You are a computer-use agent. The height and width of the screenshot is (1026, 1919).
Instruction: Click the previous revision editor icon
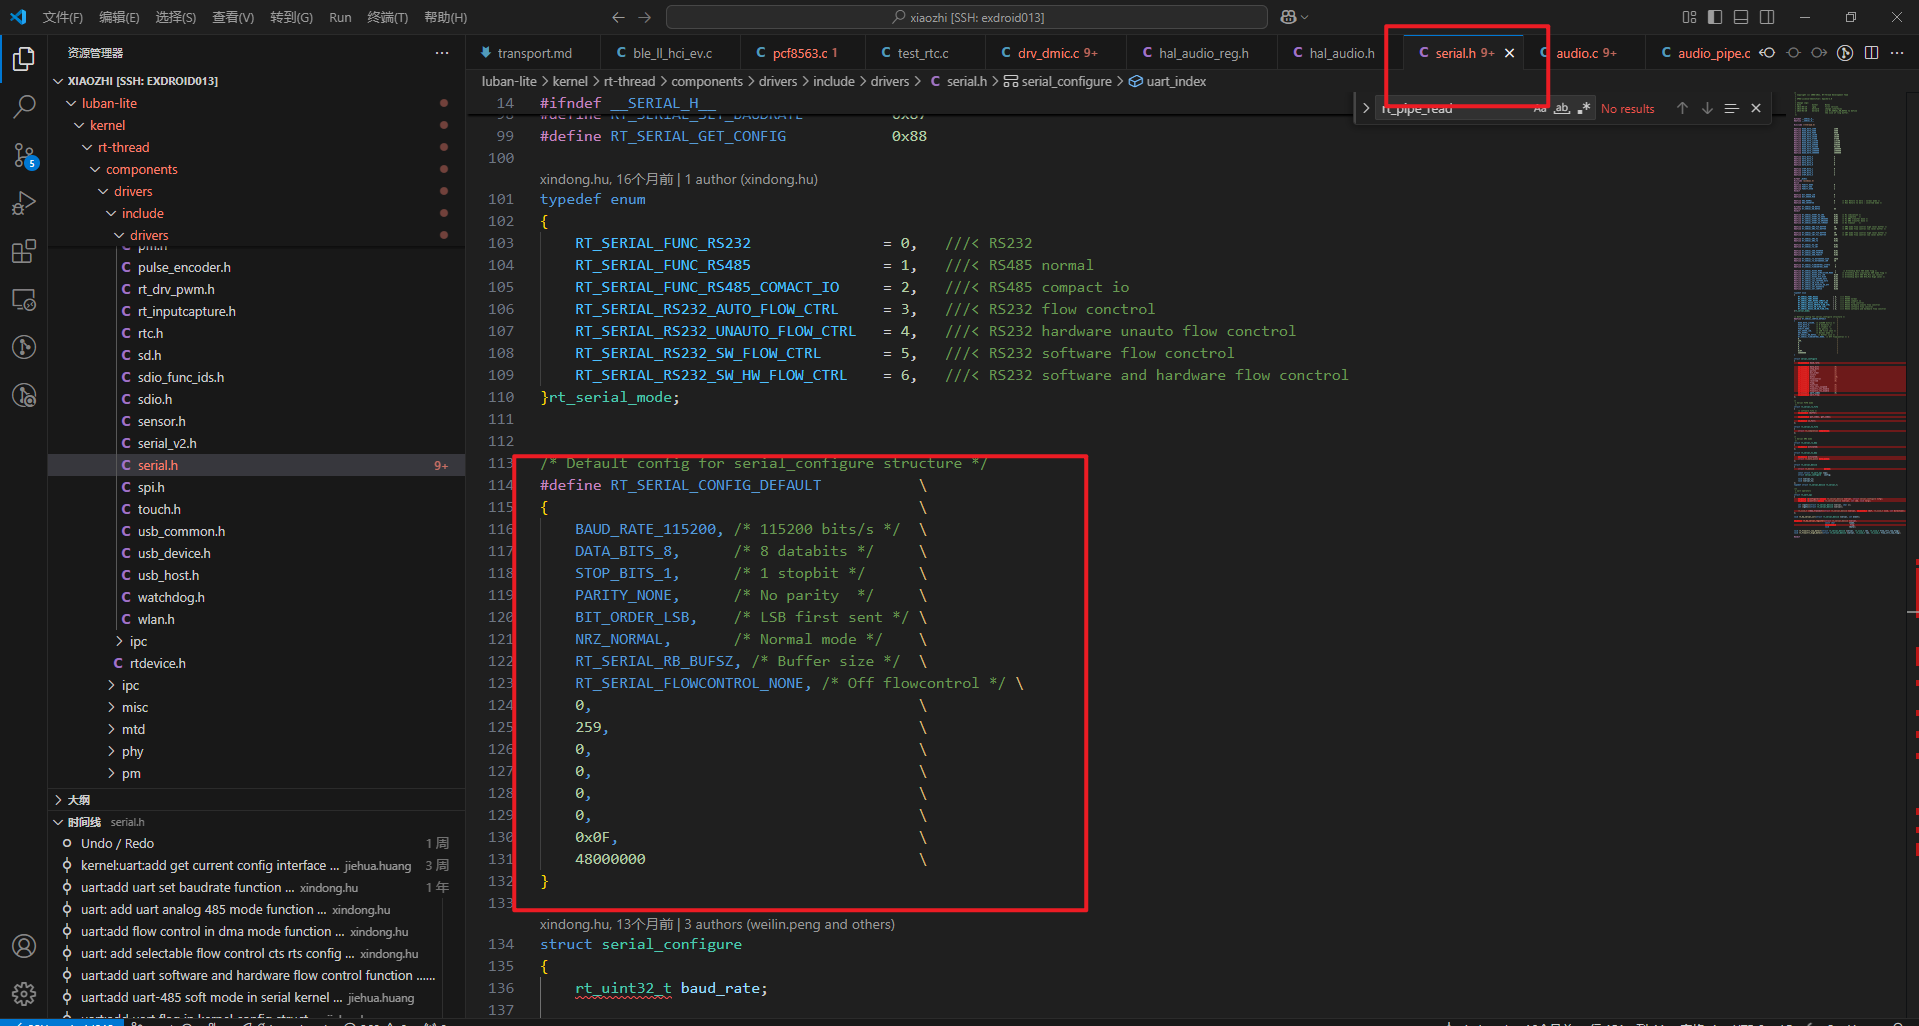tap(1768, 53)
